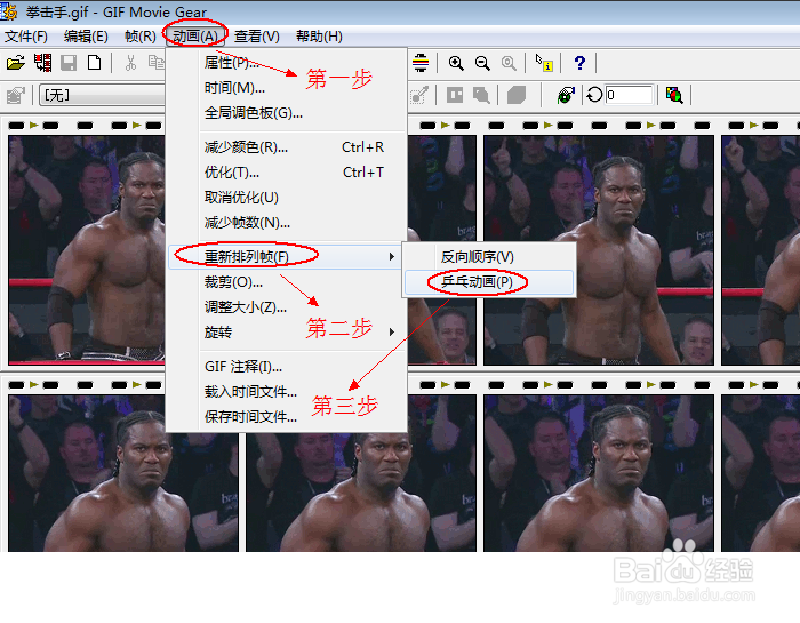Click the insert frames filmstrip icon

(x=42, y=63)
